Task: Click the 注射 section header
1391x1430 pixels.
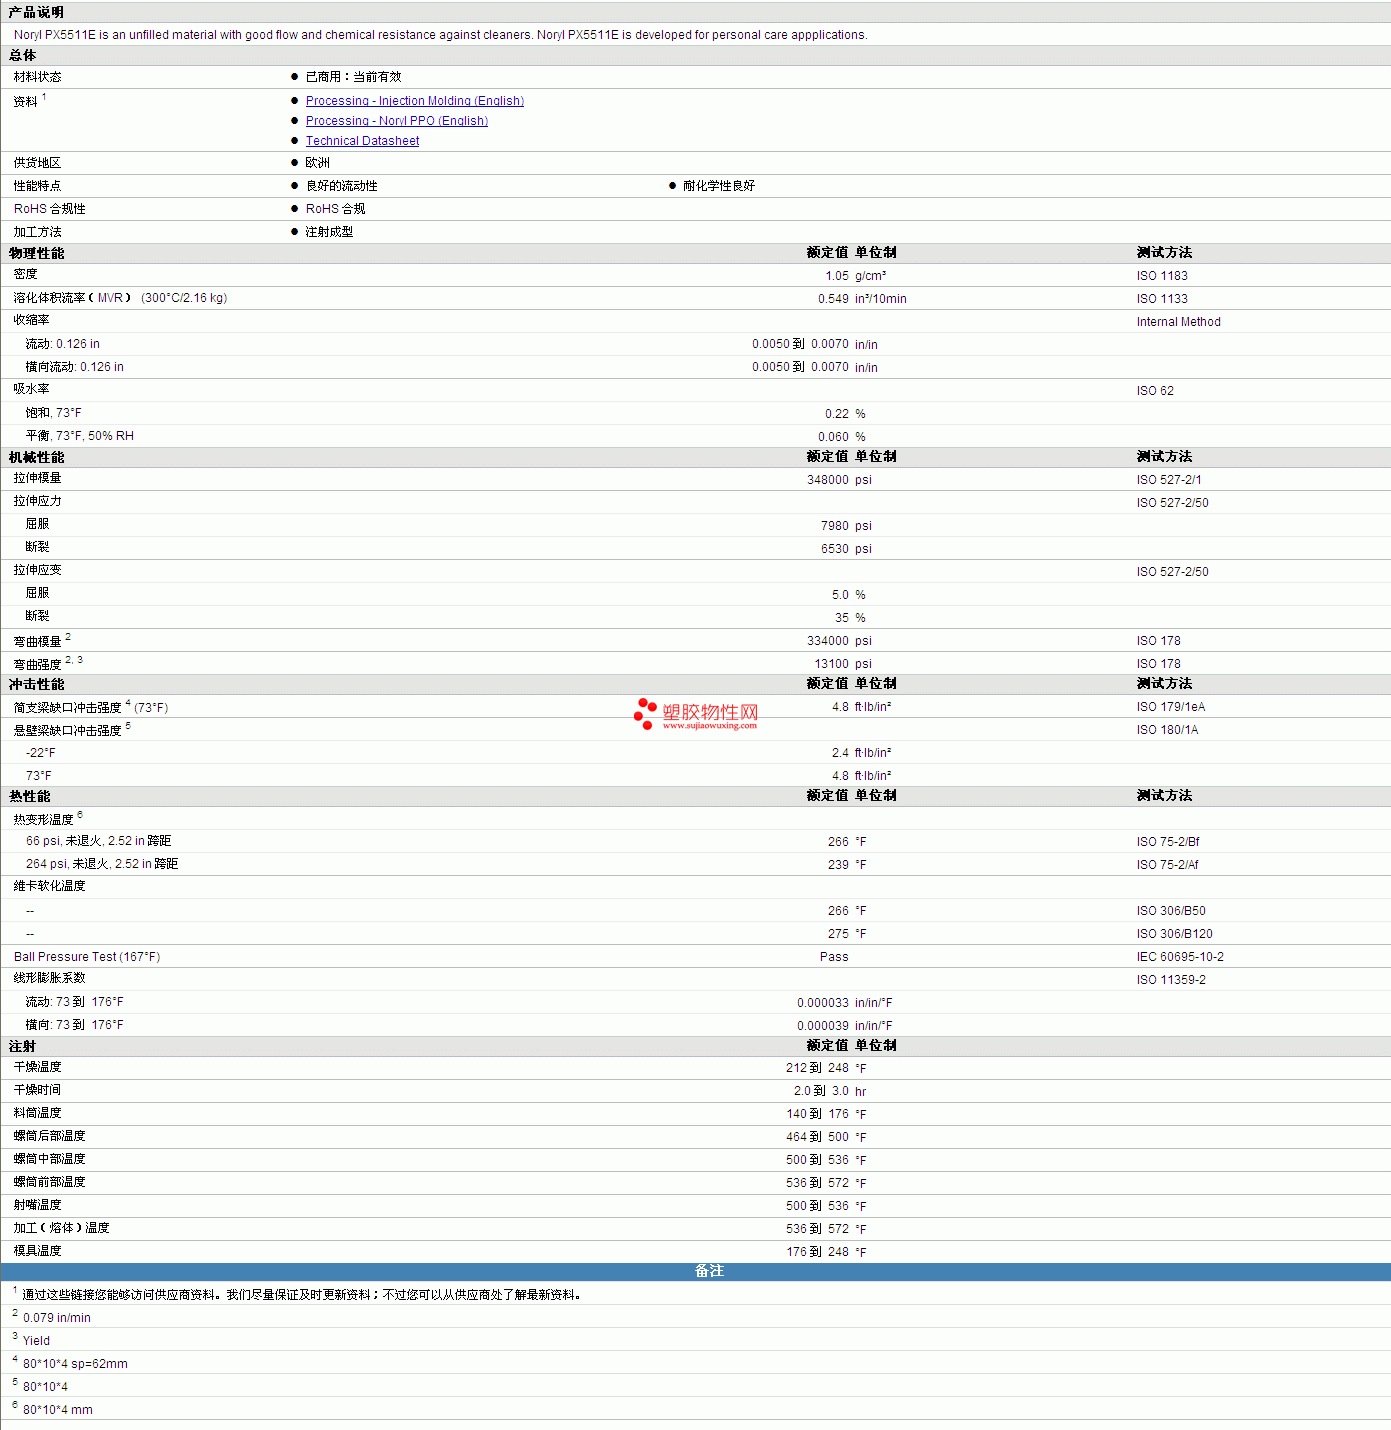Action: (x=23, y=1047)
